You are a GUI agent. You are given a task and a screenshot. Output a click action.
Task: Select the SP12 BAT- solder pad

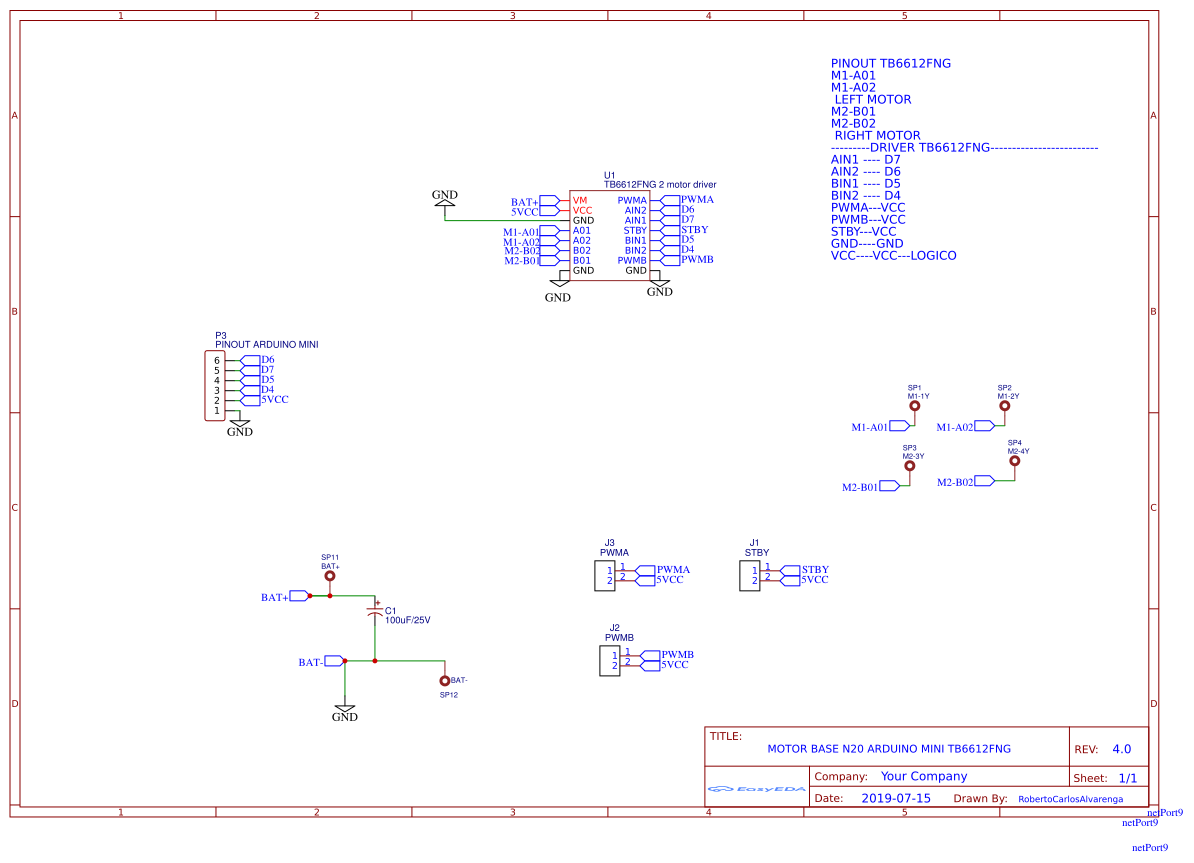[x=445, y=680]
